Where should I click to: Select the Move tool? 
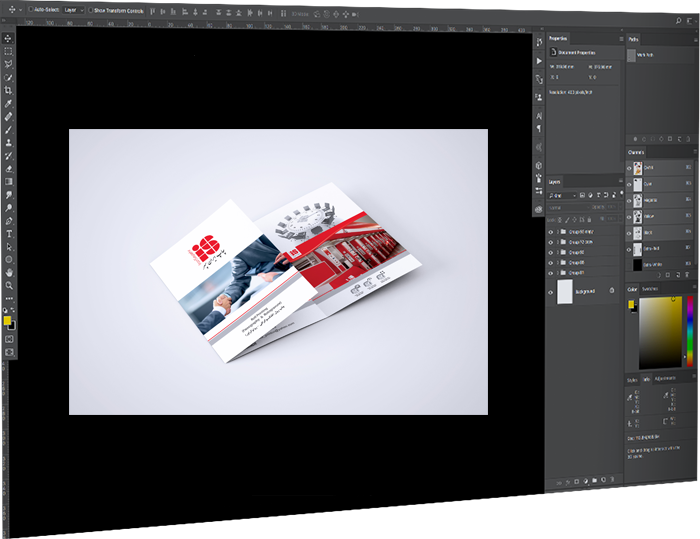coord(9,38)
